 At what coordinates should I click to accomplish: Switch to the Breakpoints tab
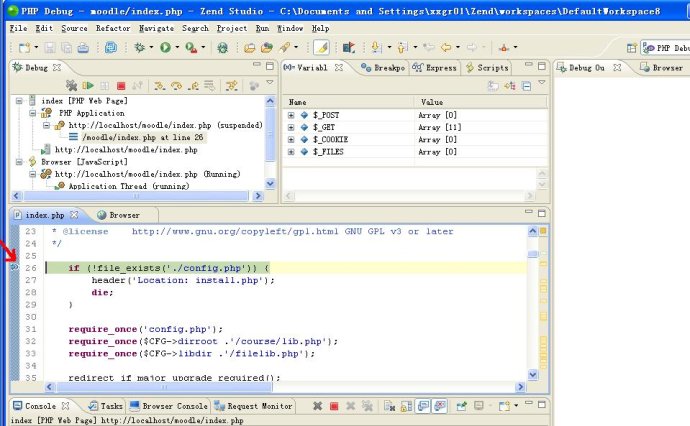[x=383, y=68]
